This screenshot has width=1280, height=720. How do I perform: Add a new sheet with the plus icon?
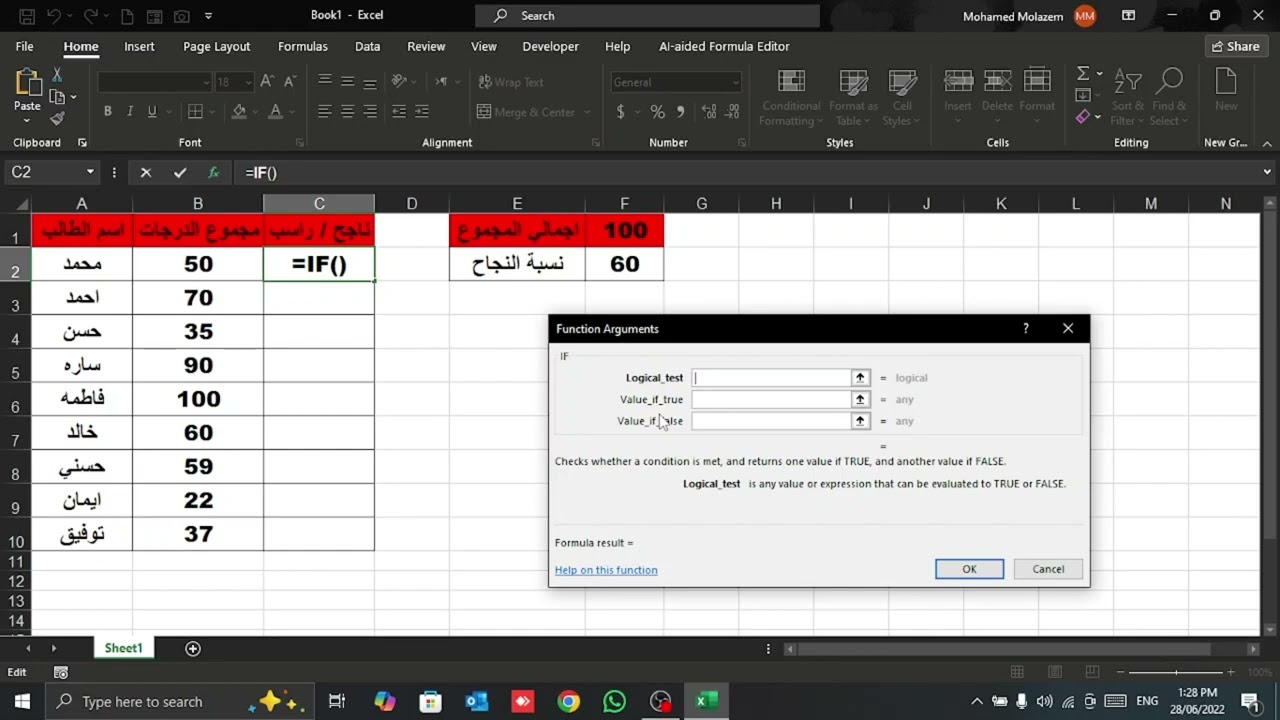pyautogui.click(x=193, y=648)
